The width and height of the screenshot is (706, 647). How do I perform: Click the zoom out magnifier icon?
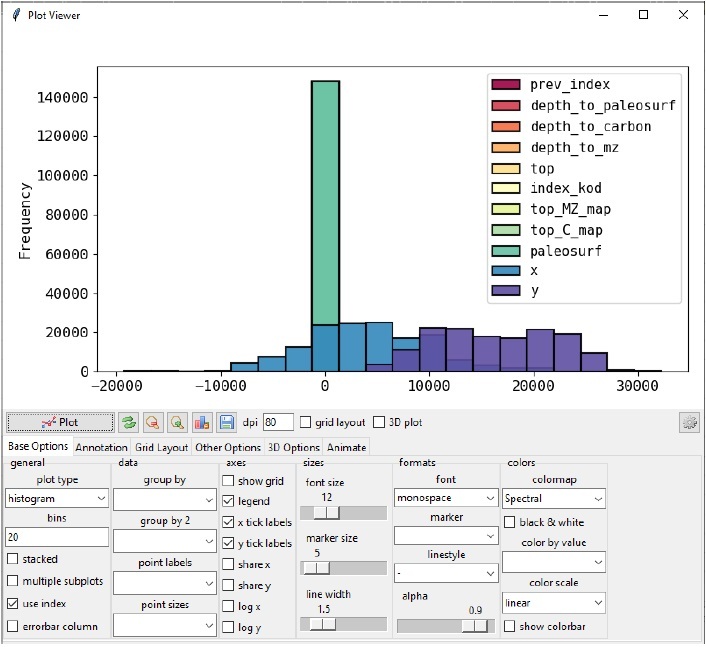click(154, 422)
